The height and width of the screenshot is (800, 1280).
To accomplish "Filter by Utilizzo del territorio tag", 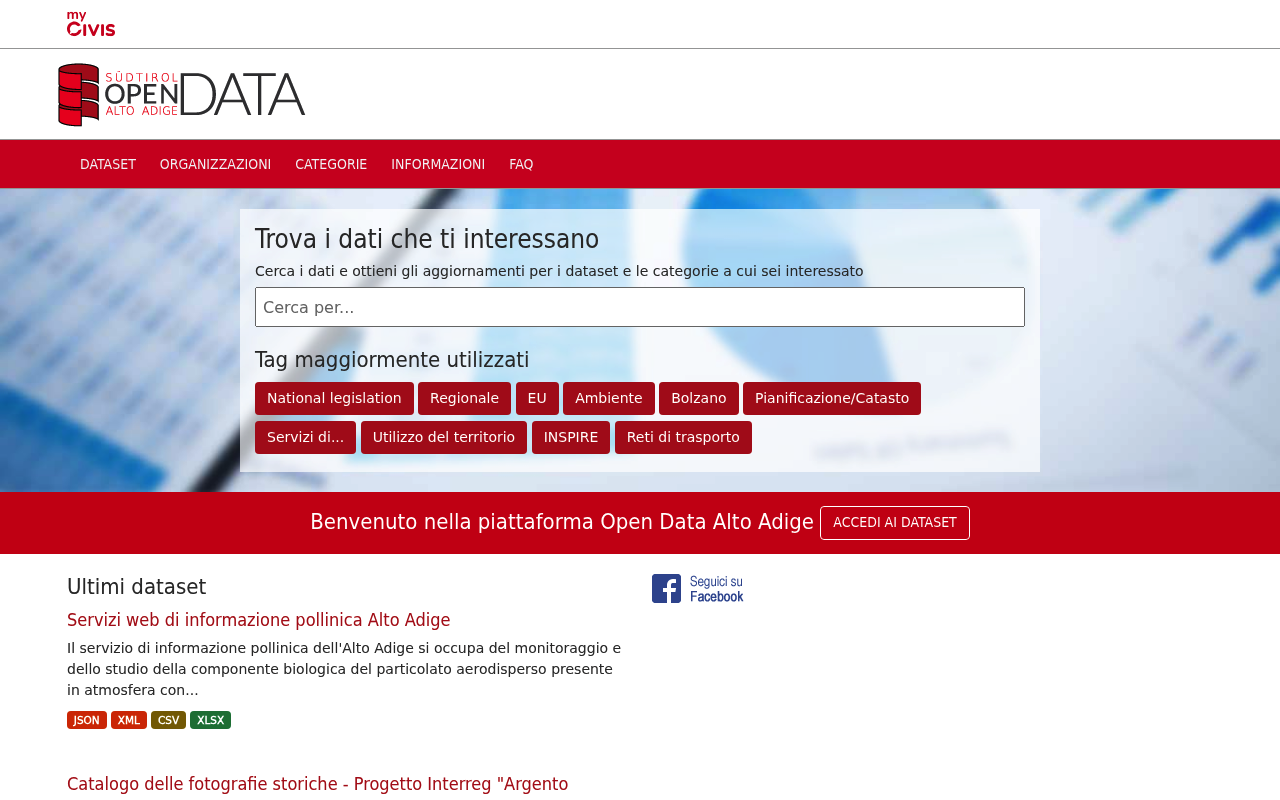I will [x=443, y=437].
